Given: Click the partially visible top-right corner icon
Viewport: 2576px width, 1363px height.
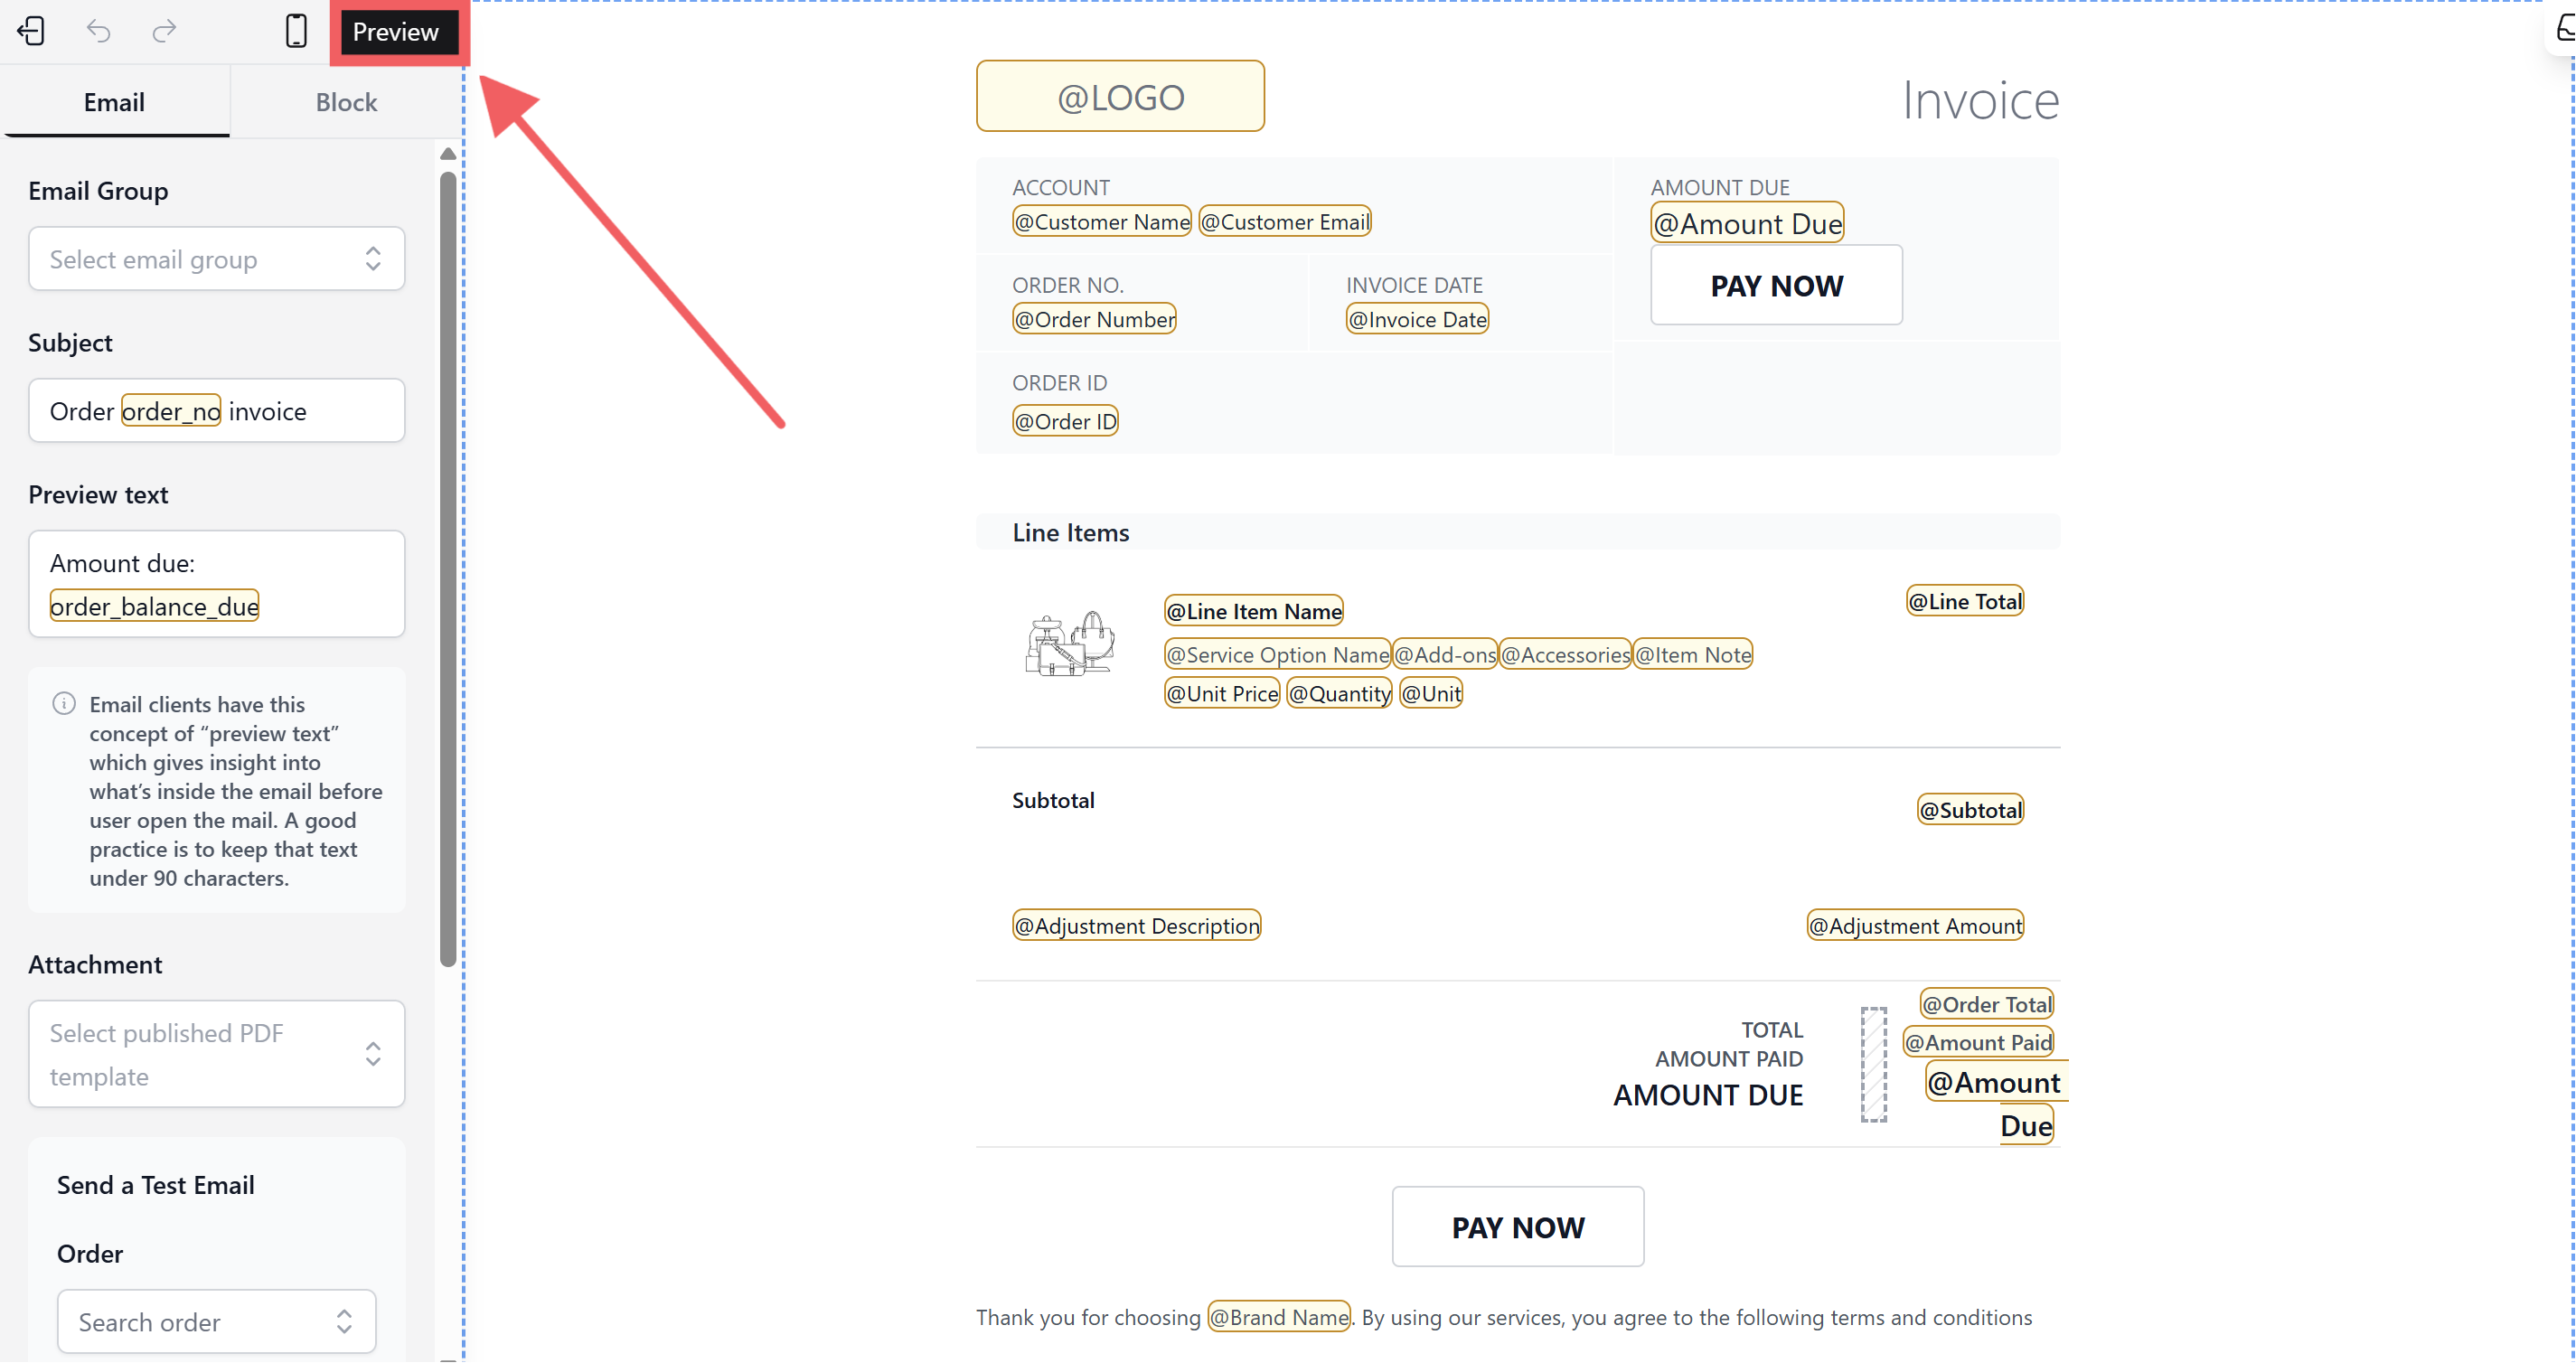Looking at the screenshot, I should pyautogui.click(x=2565, y=28).
